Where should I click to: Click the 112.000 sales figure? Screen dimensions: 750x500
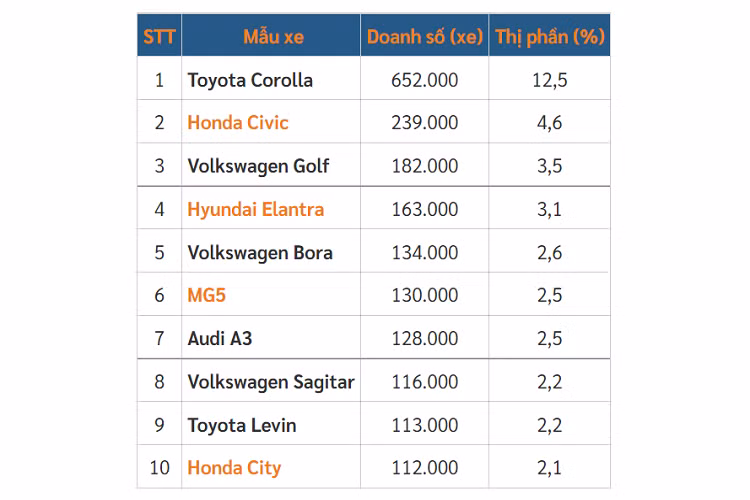point(425,468)
